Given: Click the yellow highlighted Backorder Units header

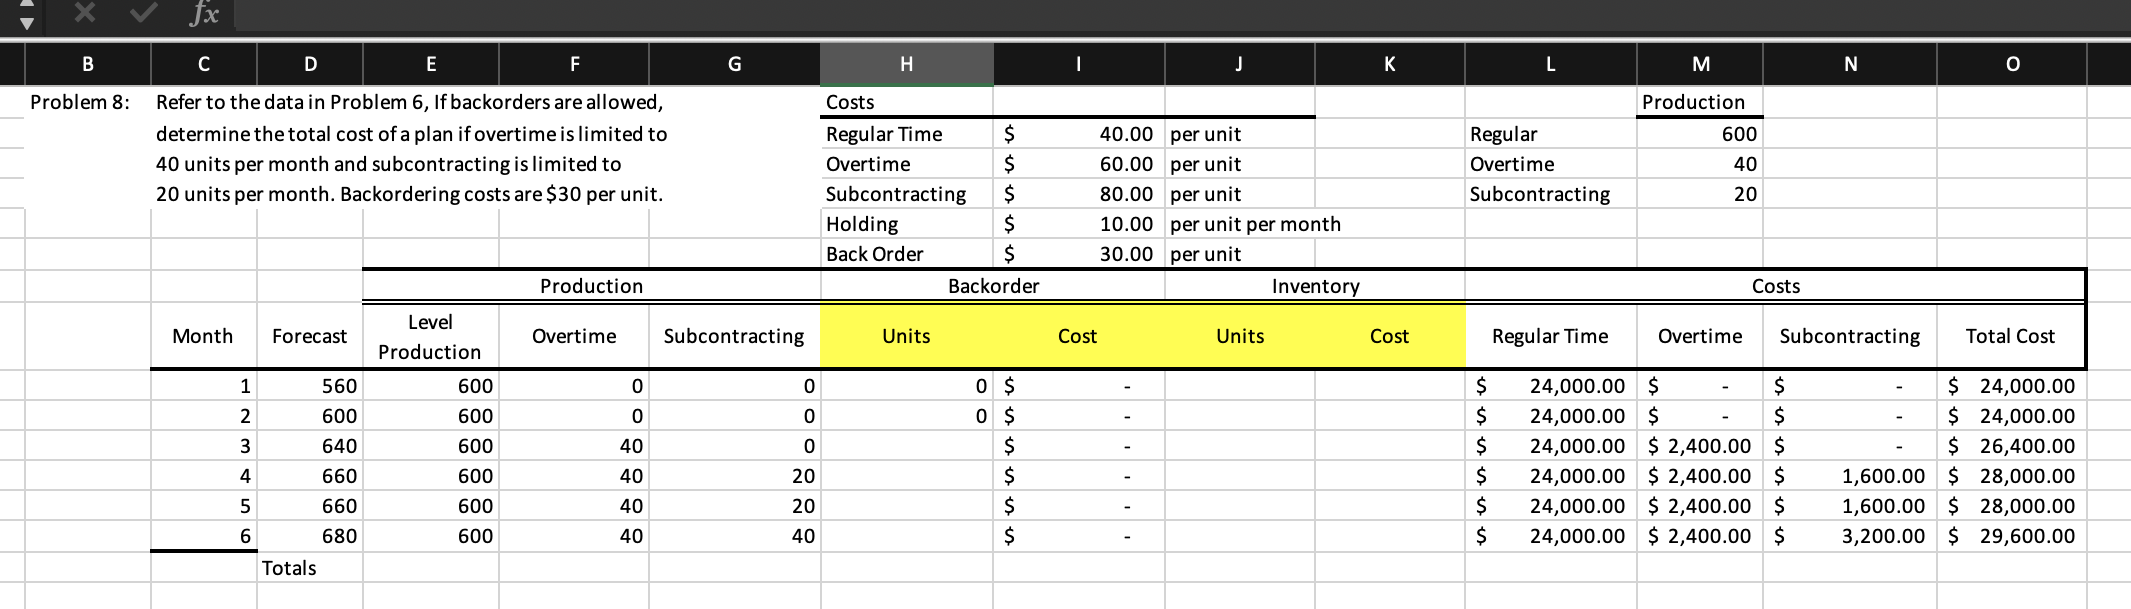Looking at the screenshot, I should (x=905, y=336).
